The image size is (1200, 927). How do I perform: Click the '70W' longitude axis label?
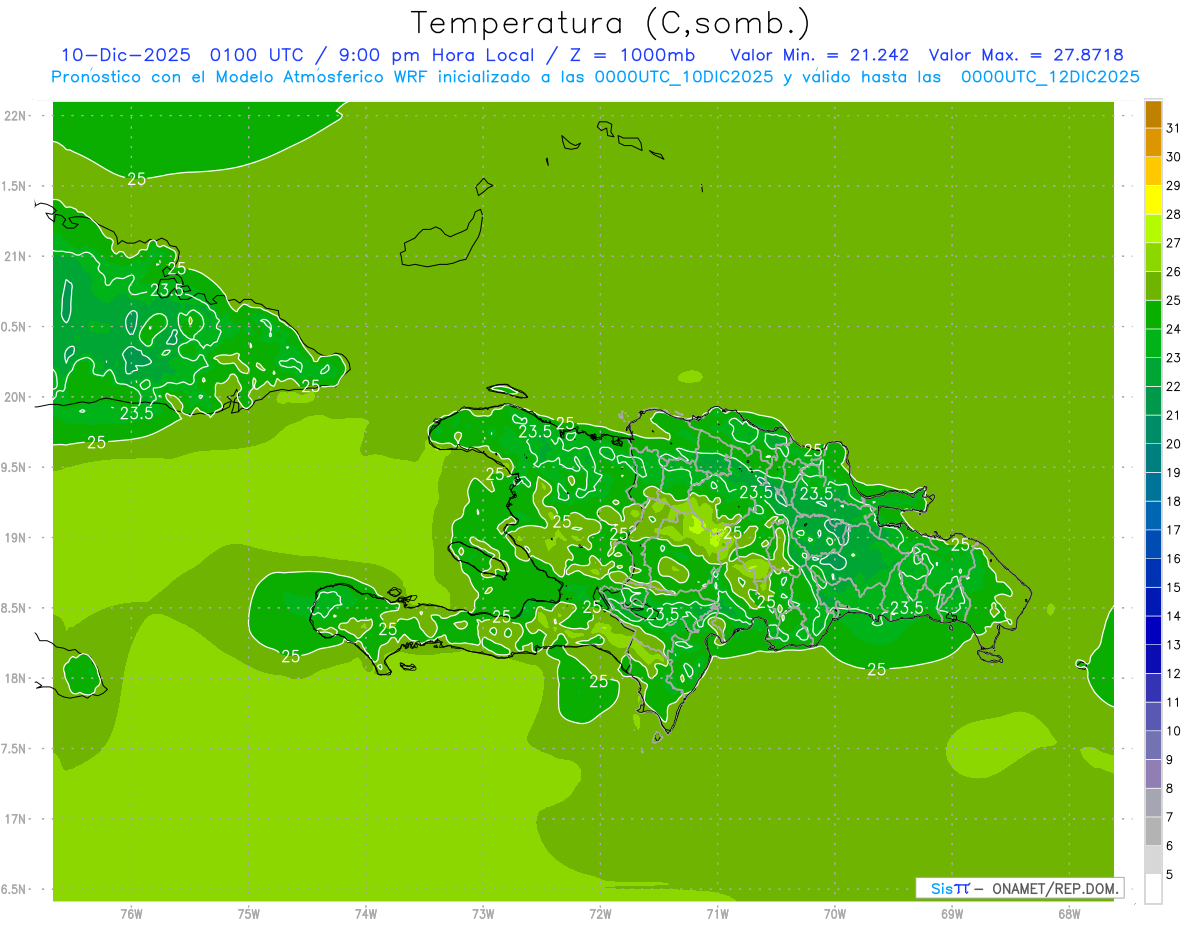pyautogui.click(x=835, y=913)
